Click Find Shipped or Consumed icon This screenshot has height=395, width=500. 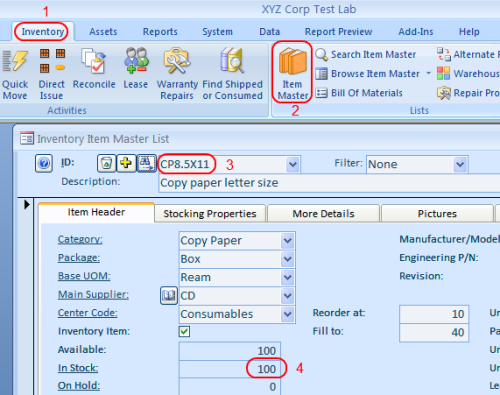232,61
